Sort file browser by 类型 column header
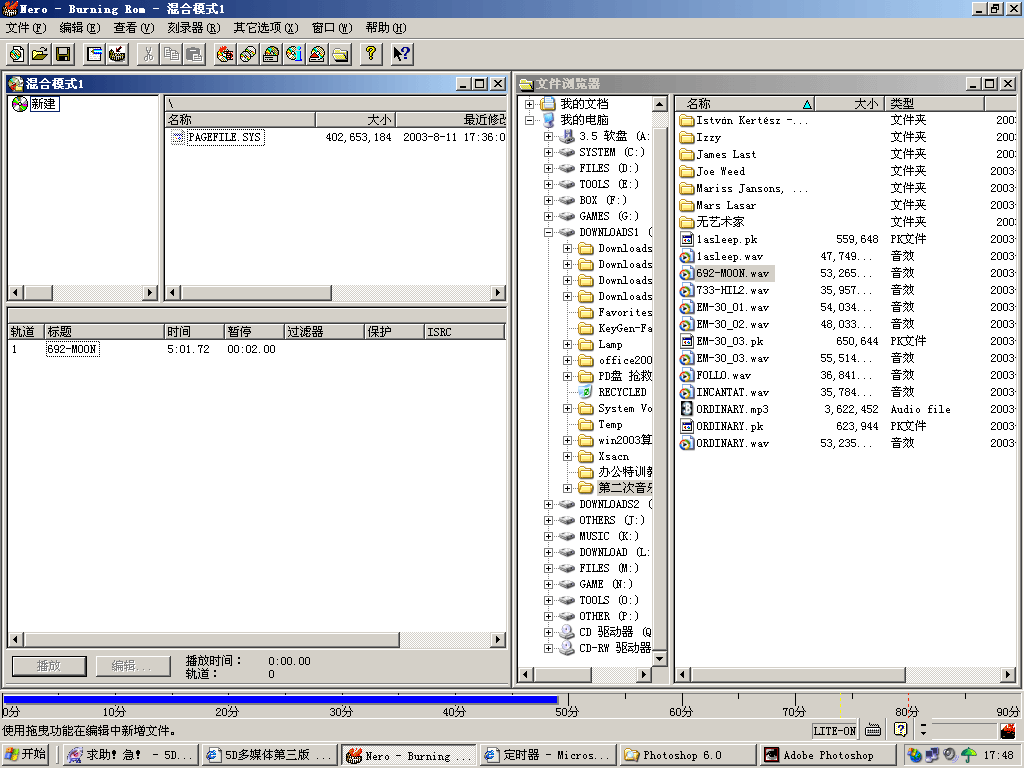 click(x=934, y=103)
